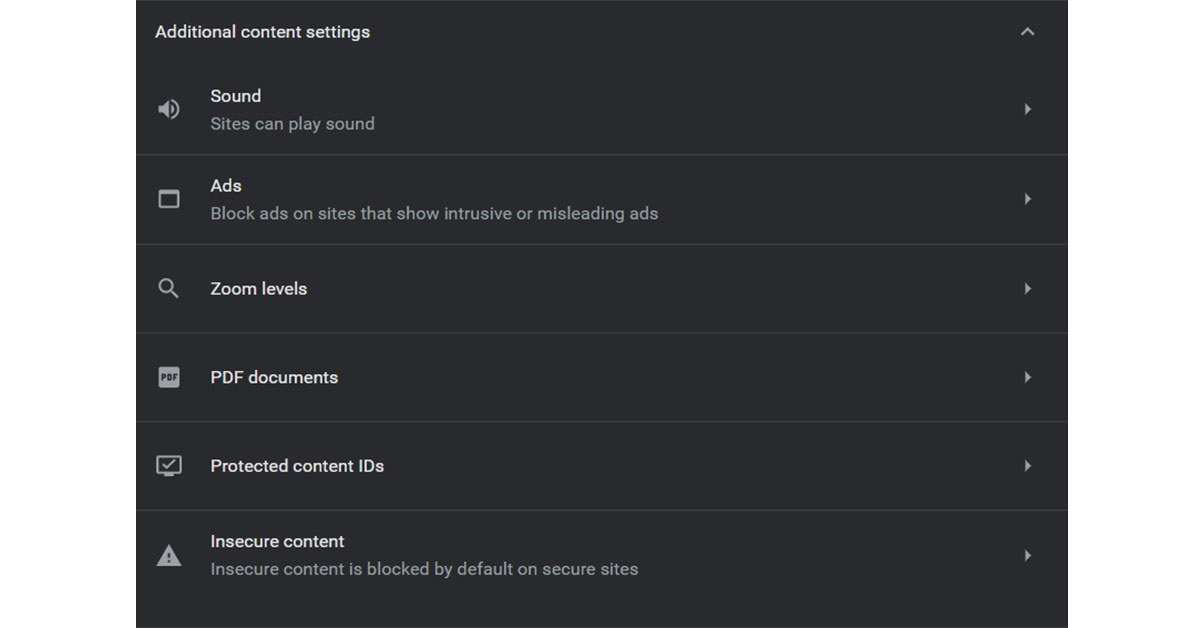Image resolution: width=1200 pixels, height=628 pixels.
Task: Click the Ads icon
Action: point(168,198)
